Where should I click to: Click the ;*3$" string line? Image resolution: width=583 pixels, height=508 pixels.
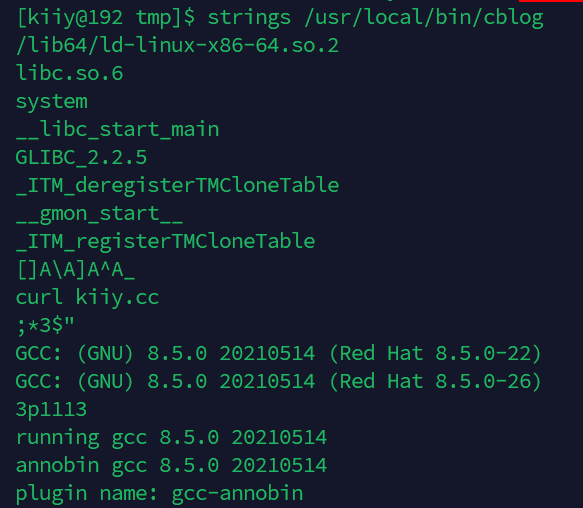45,325
